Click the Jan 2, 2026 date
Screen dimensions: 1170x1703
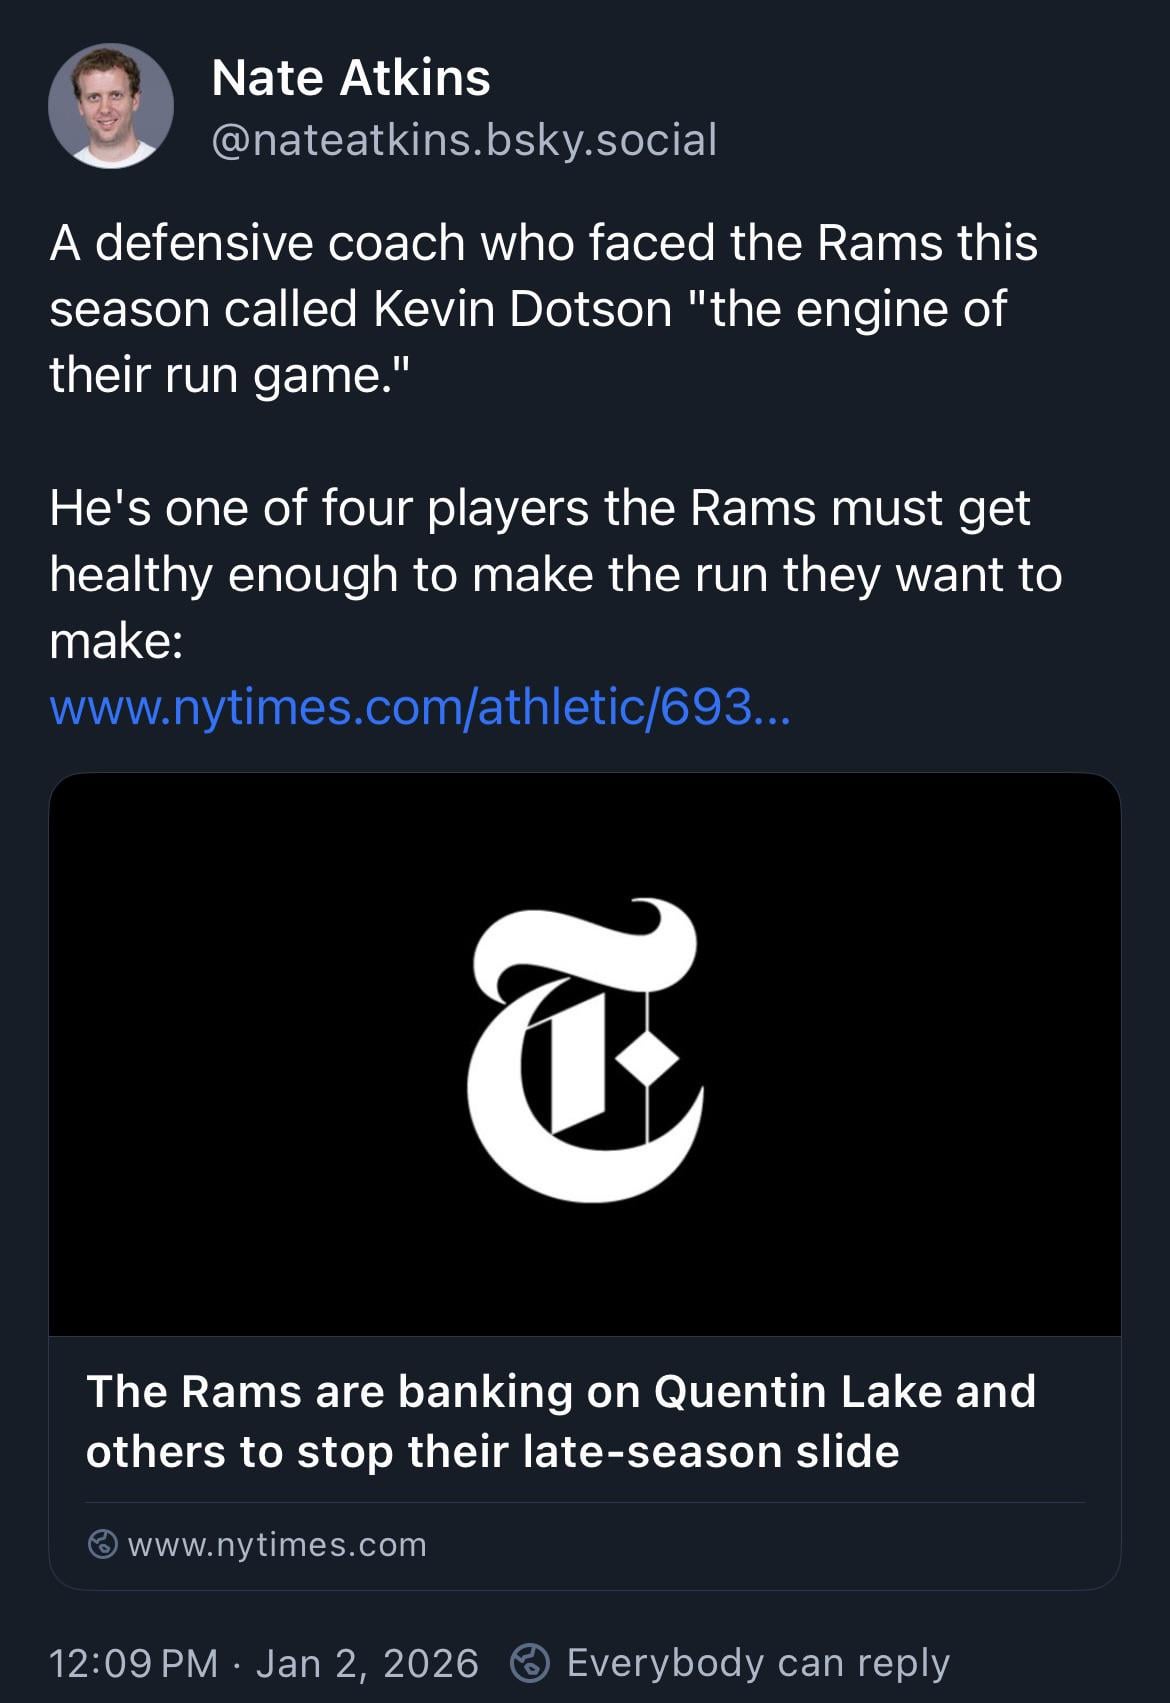point(367,1663)
